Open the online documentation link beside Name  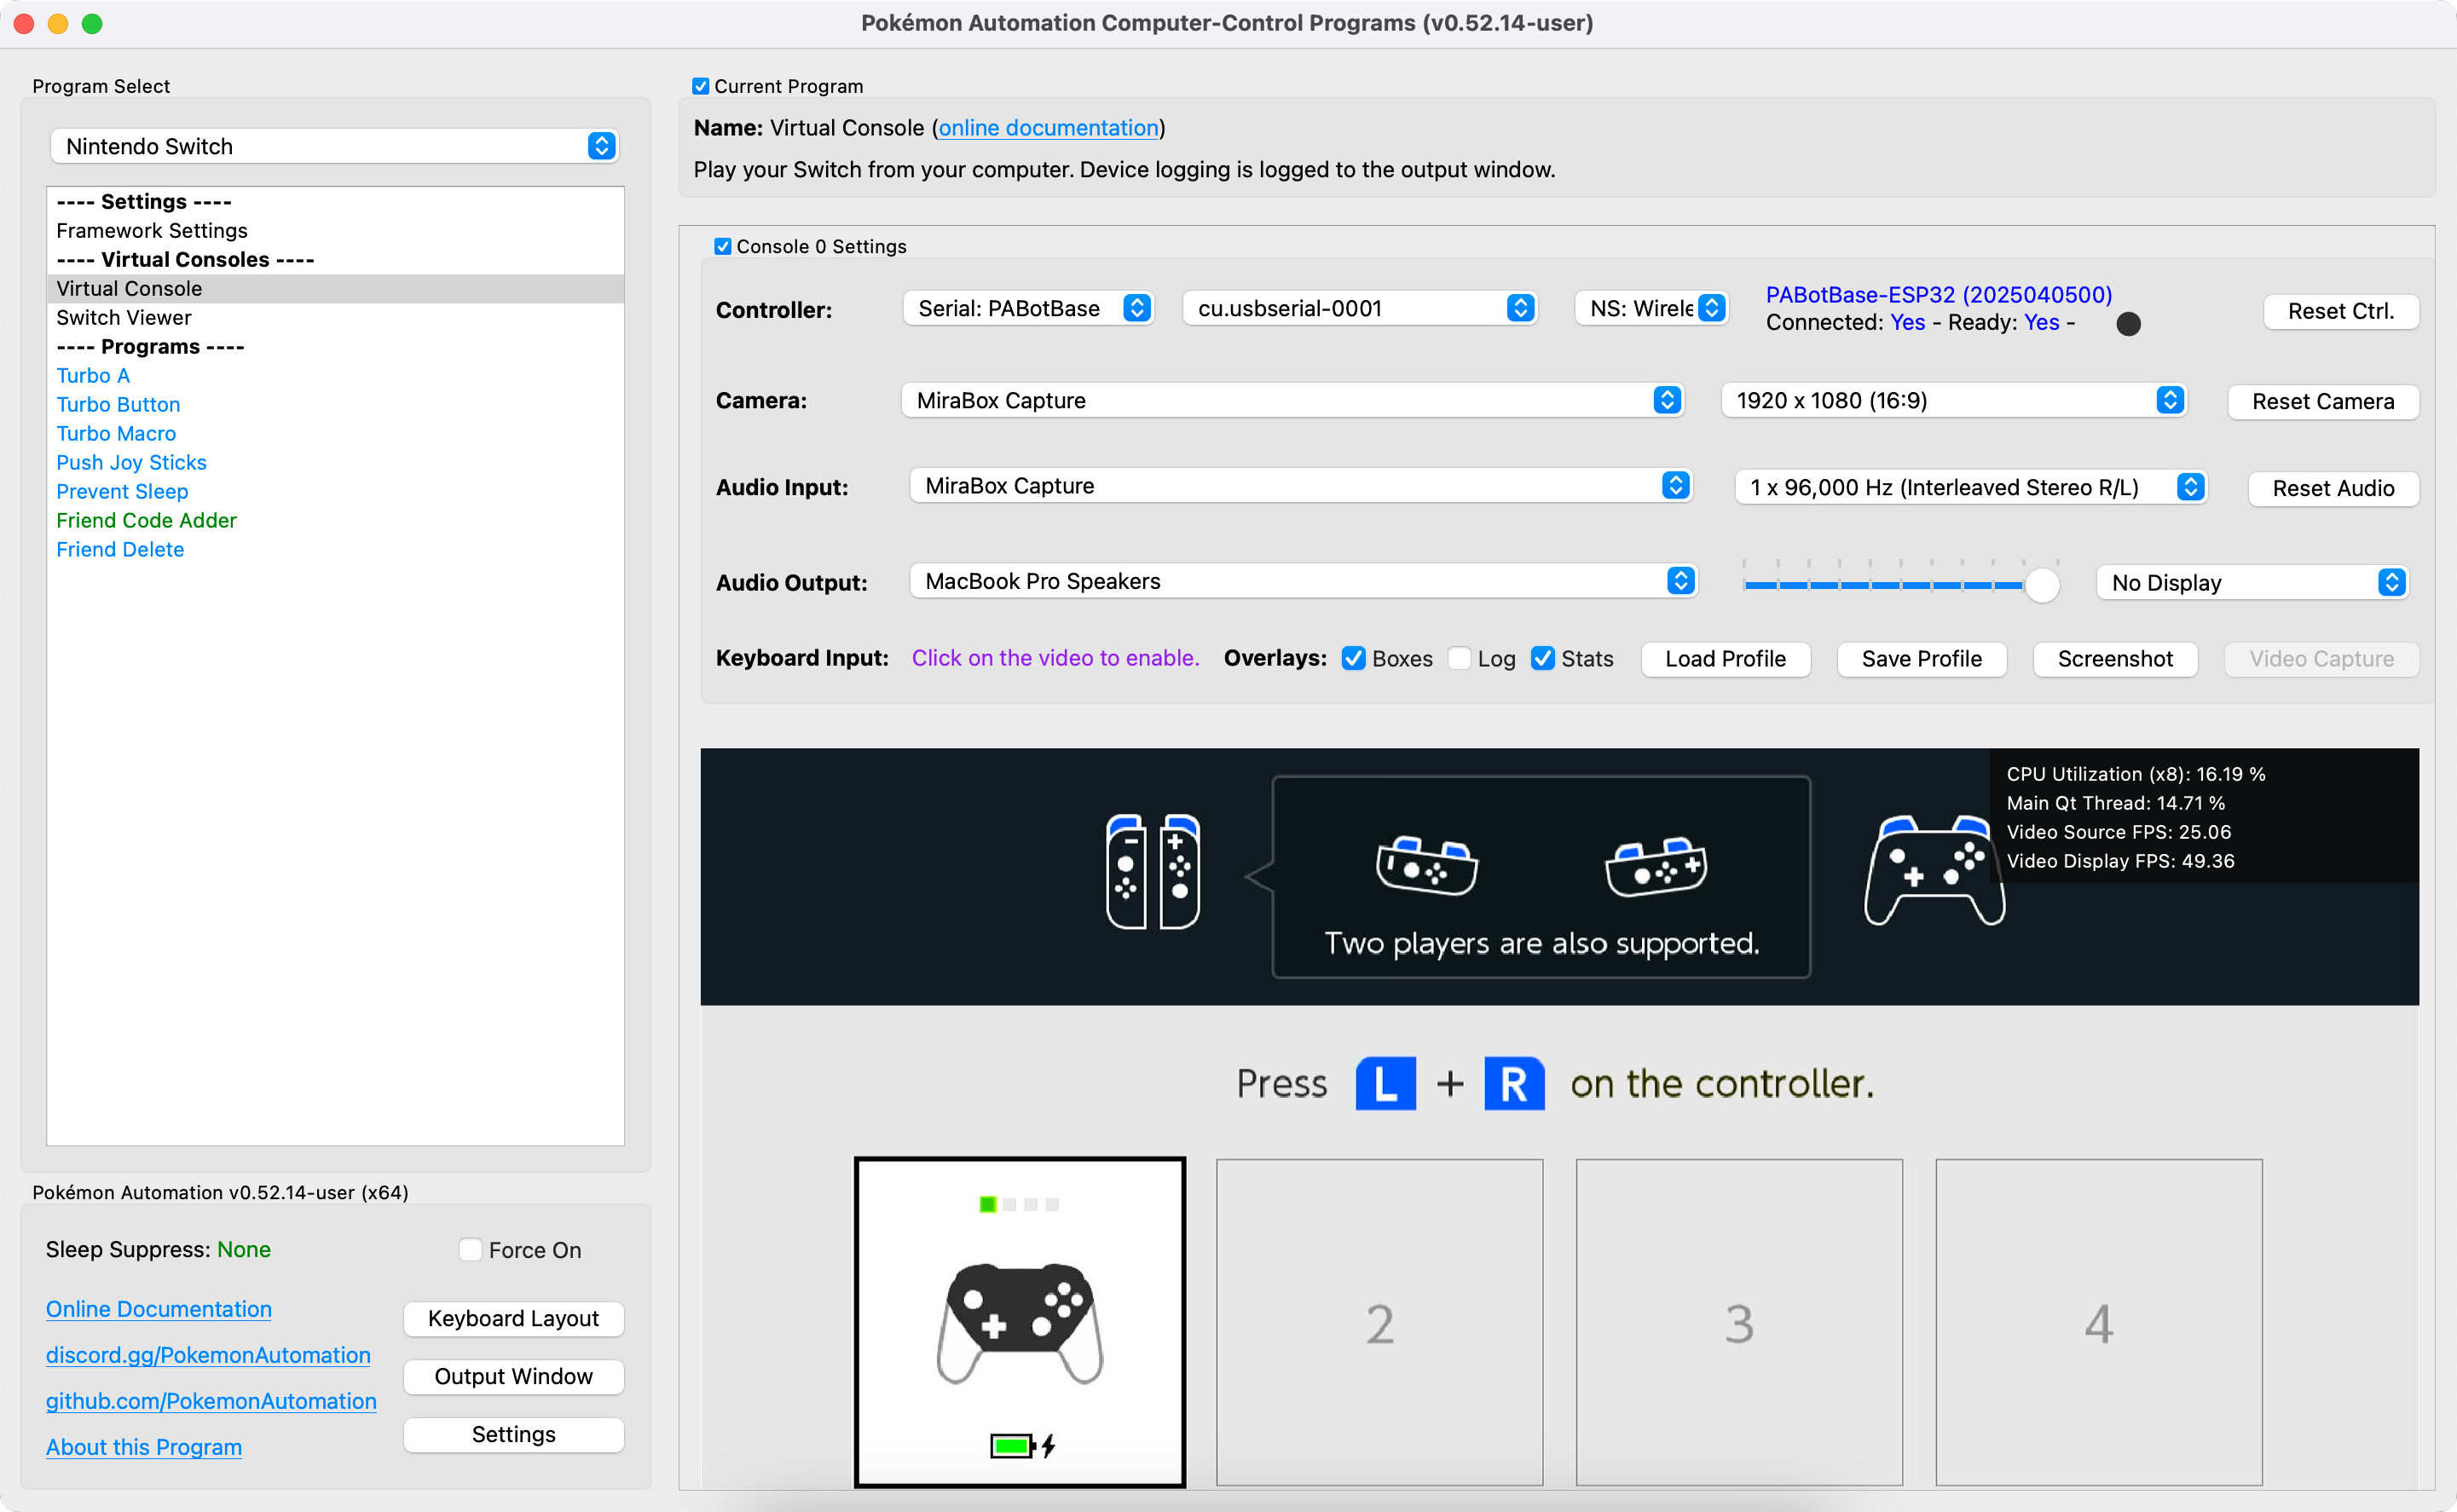click(x=1047, y=128)
